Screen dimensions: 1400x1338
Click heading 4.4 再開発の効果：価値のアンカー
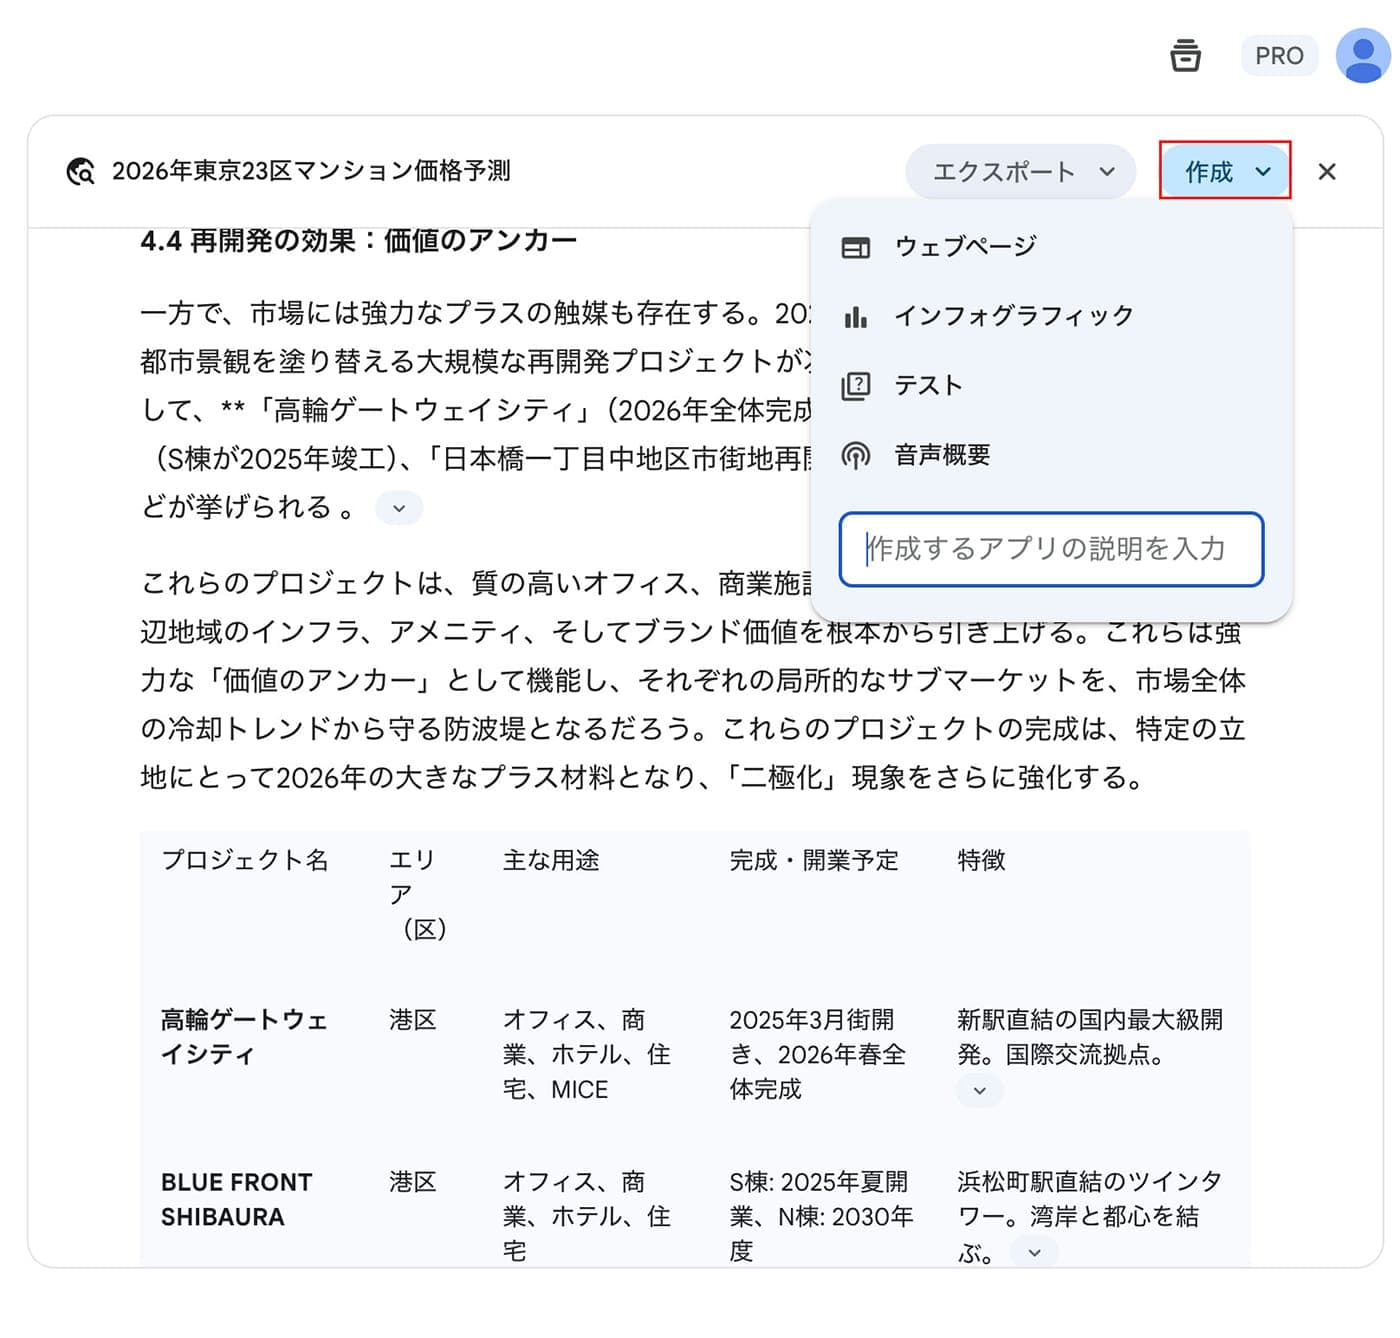pyautogui.click(x=358, y=241)
